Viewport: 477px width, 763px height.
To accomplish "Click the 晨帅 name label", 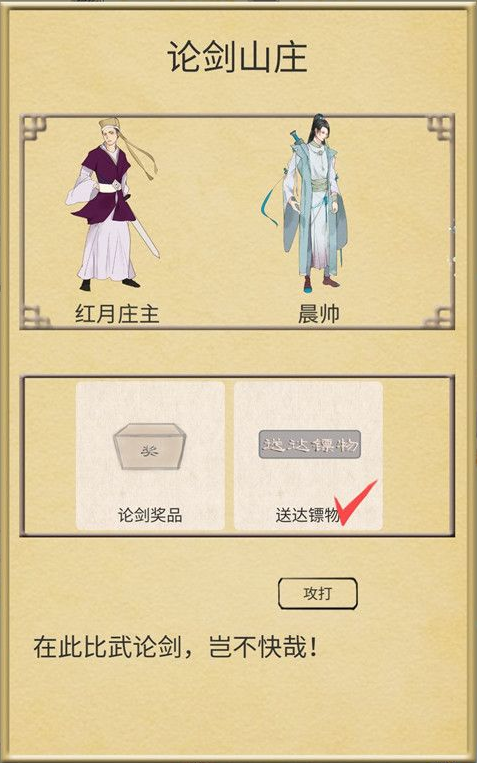I will pyautogui.click(x=319, y=315).
